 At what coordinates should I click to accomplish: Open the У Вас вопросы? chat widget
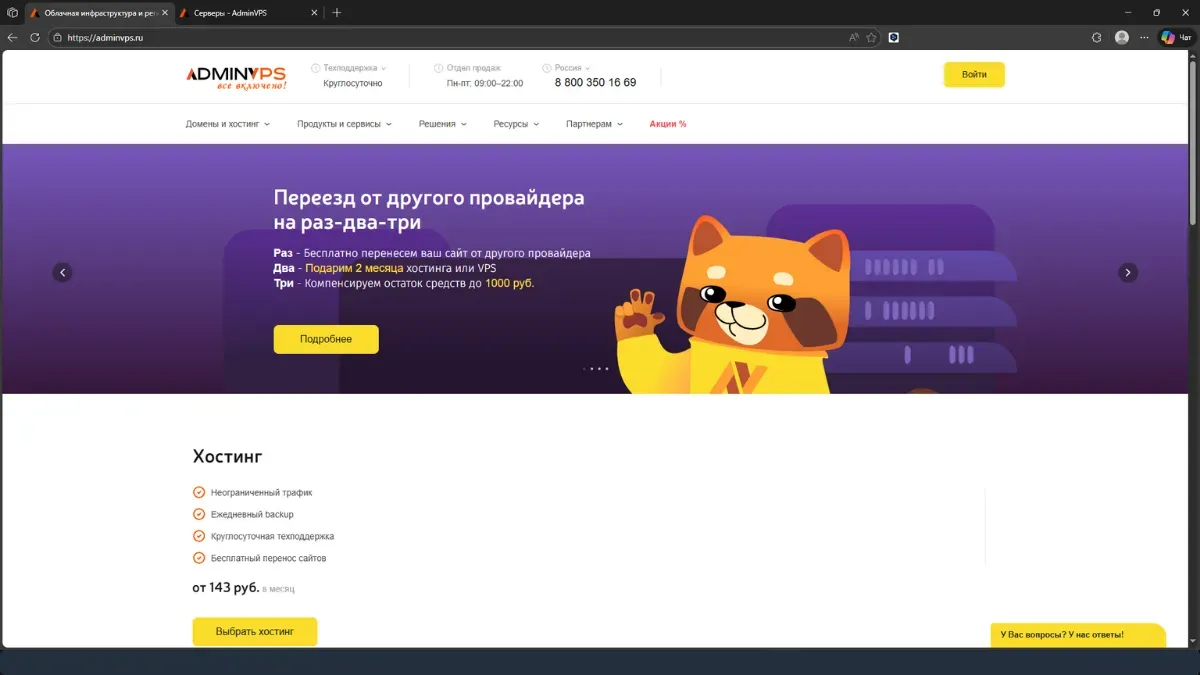pyautogui.click(x=1078, y=635)
